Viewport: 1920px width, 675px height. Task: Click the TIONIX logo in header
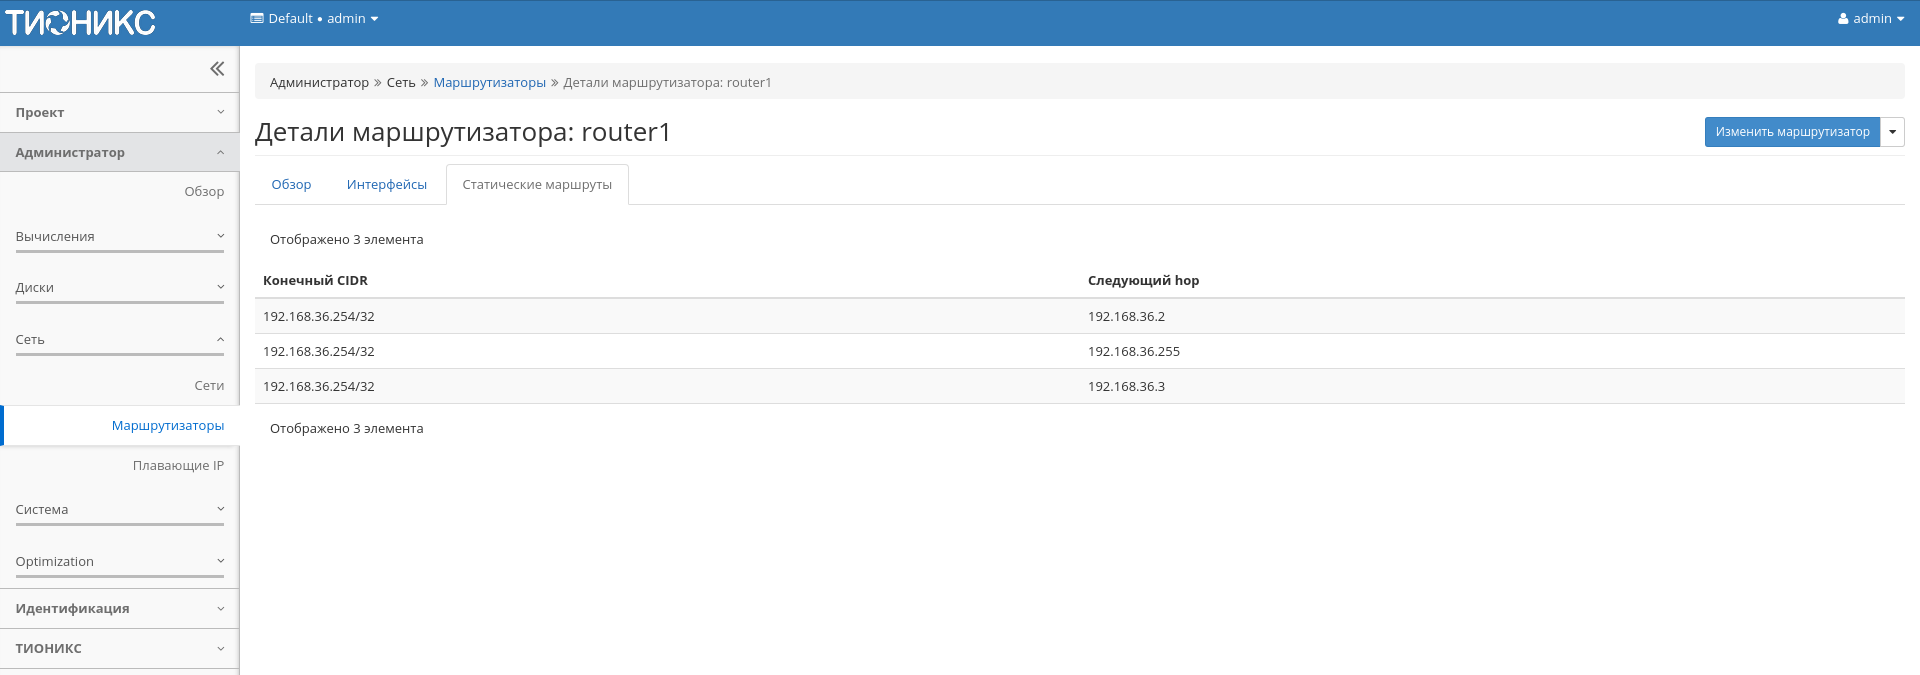pos(80,22)
